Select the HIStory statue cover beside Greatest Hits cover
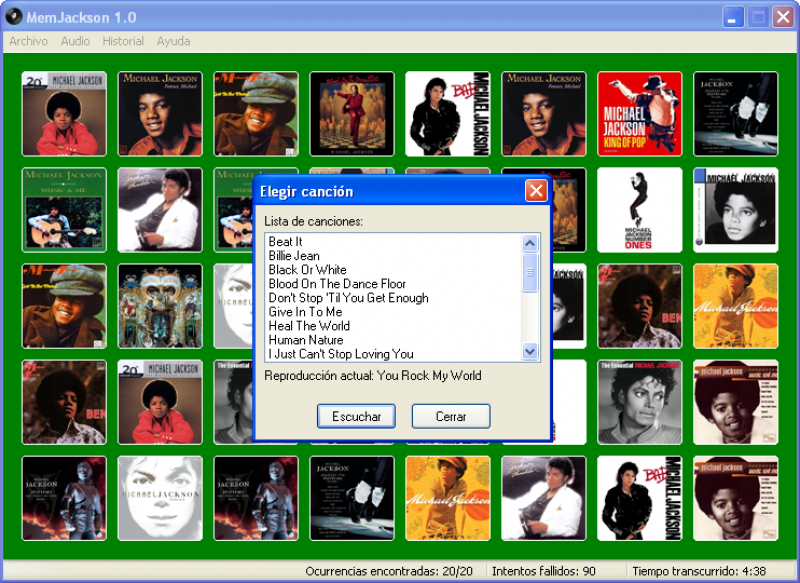 coord(256,498)
